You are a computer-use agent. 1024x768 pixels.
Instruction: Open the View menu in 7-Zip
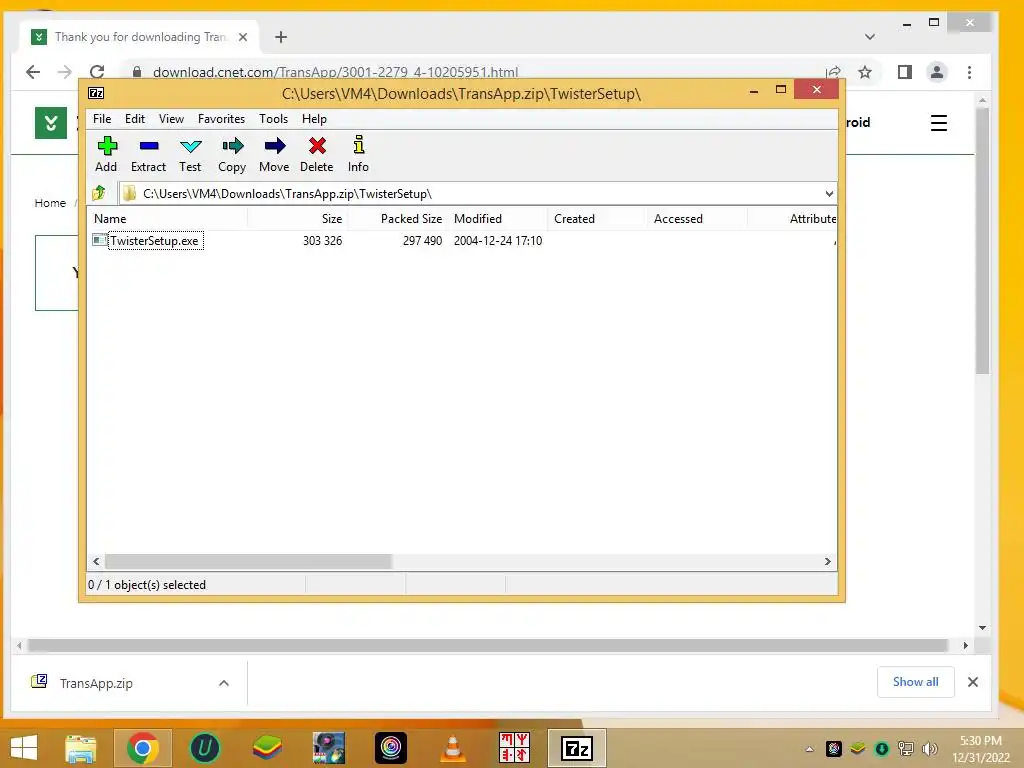(171, 119)
